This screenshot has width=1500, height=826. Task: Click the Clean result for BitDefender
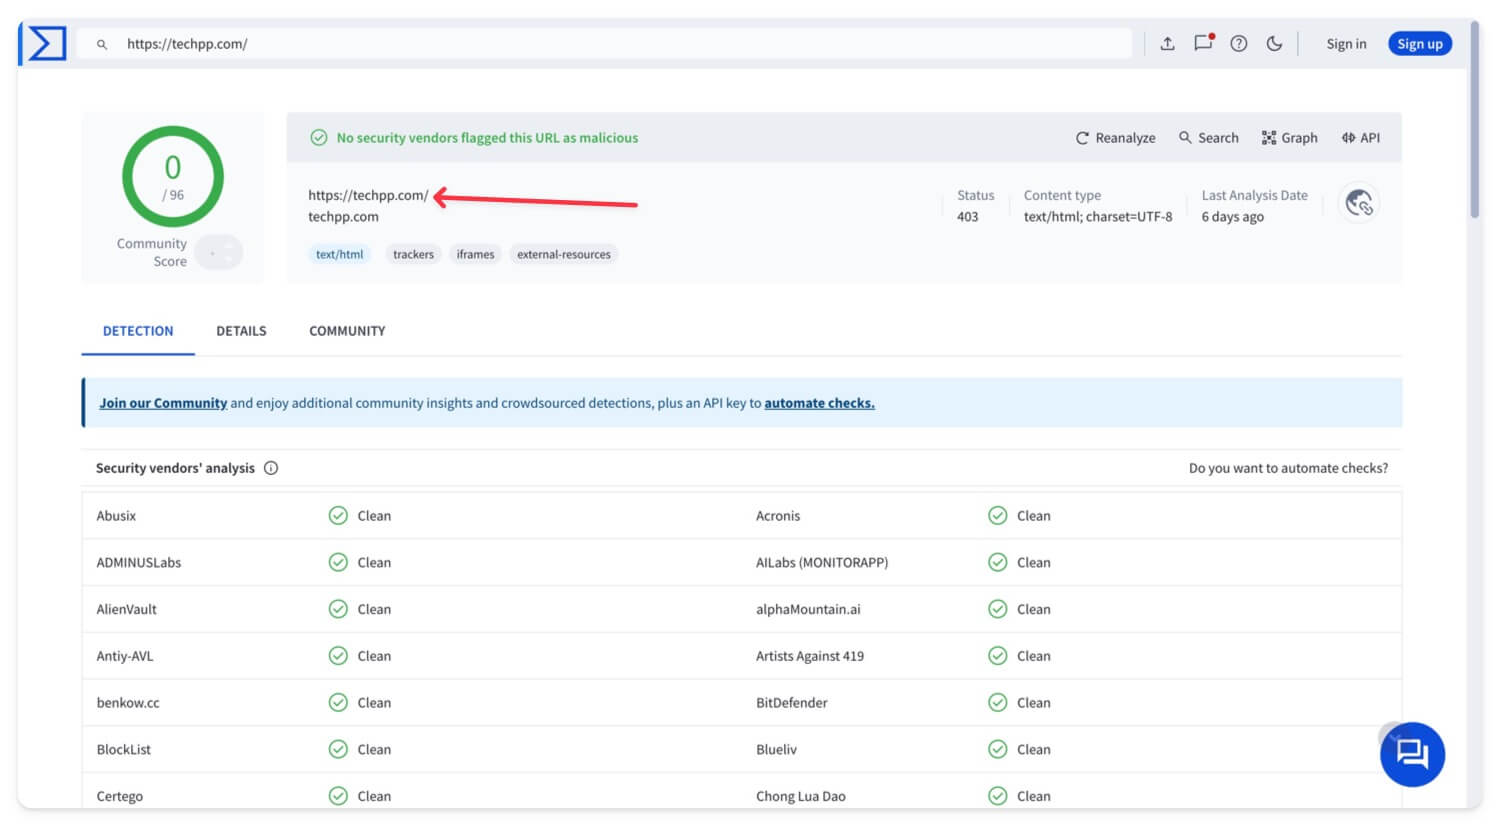(x=1034, y=703)
